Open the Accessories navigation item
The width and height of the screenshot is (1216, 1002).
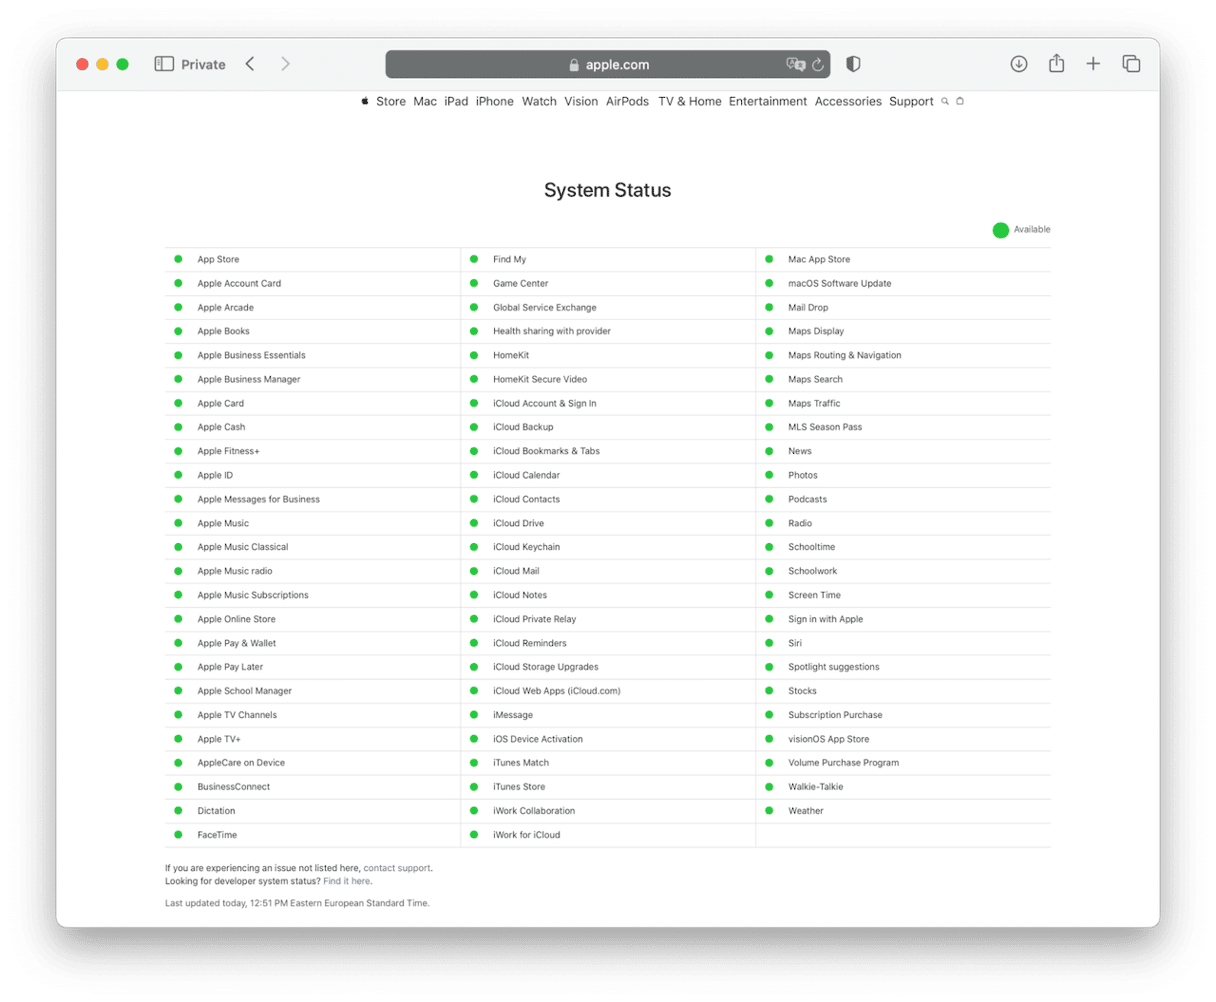[x=848, y=101]
